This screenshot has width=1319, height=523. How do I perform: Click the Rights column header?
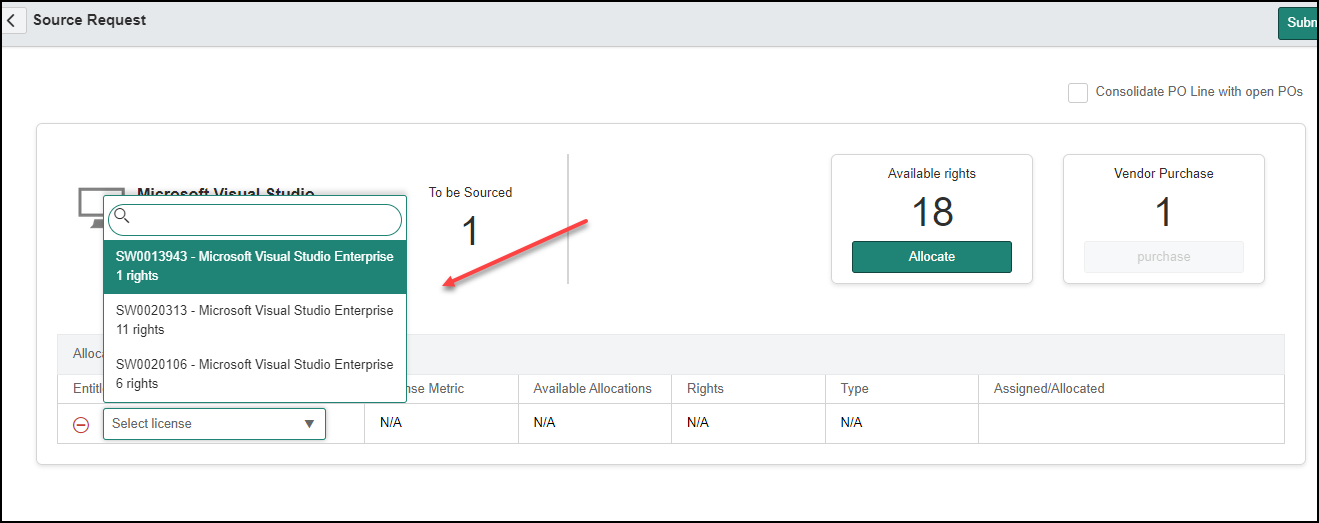pos(705,388)
